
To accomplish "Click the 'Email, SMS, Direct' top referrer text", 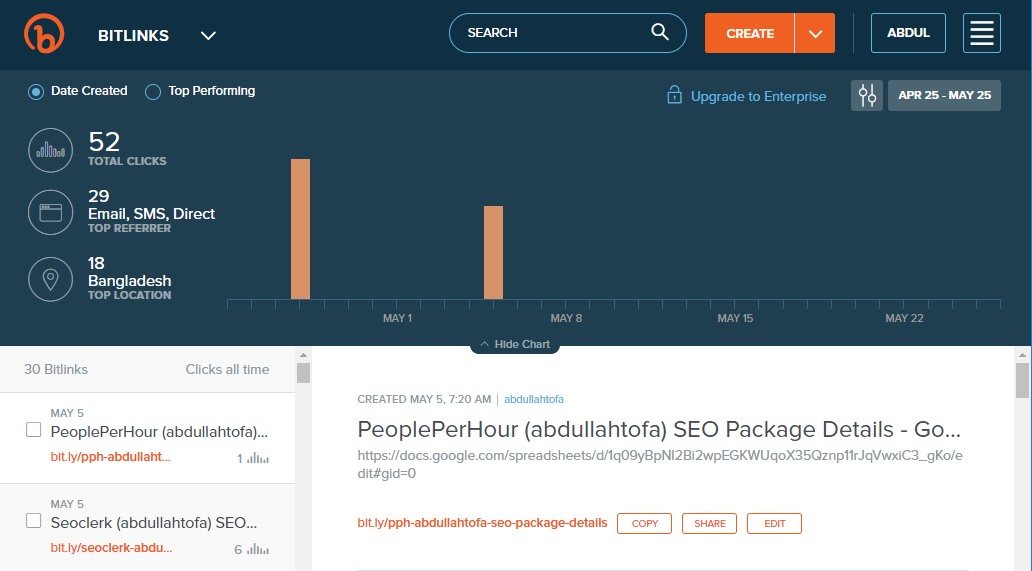I will [x=151, y=214].
